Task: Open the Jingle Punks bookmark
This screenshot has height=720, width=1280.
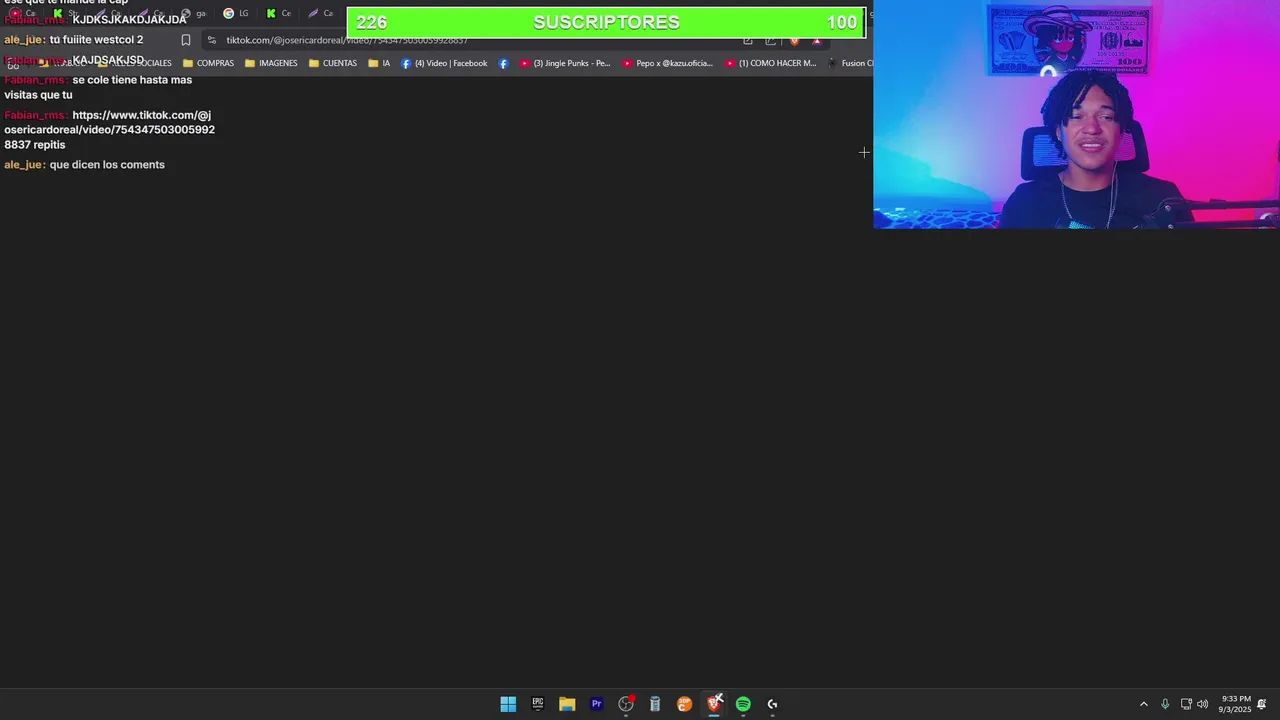Action: pos(565,63)
